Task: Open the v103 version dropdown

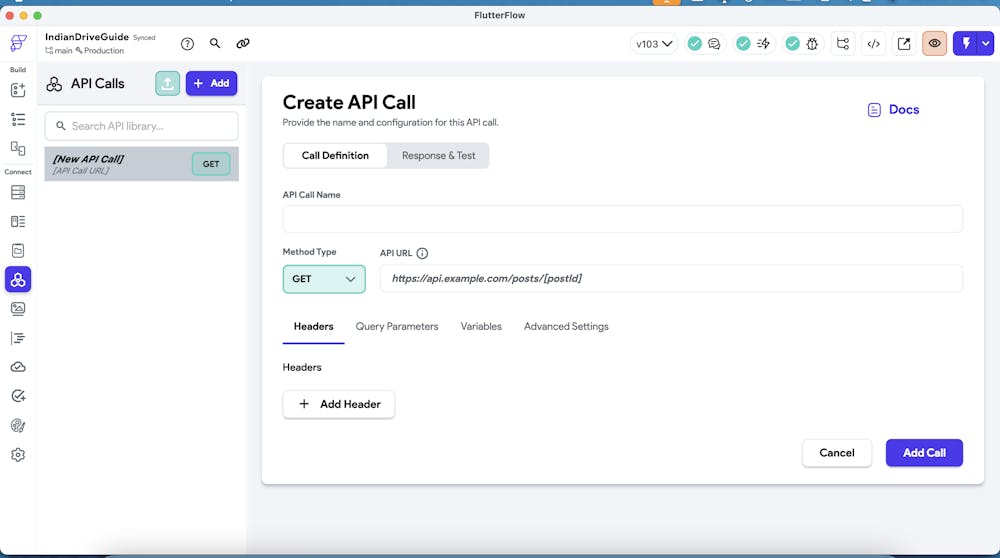Action: tap(654, 43)
